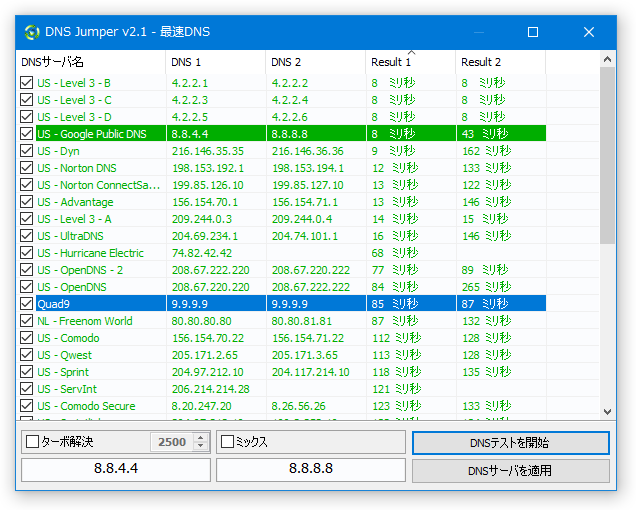Toggle the US - Hurricane Electric checkbox

coord(26,253)
